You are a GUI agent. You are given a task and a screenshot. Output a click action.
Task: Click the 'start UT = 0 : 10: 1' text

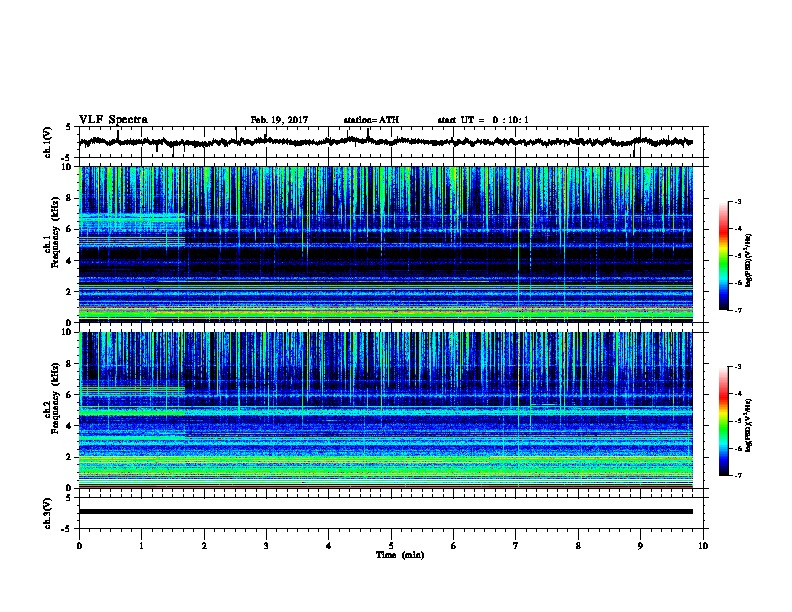482,120
